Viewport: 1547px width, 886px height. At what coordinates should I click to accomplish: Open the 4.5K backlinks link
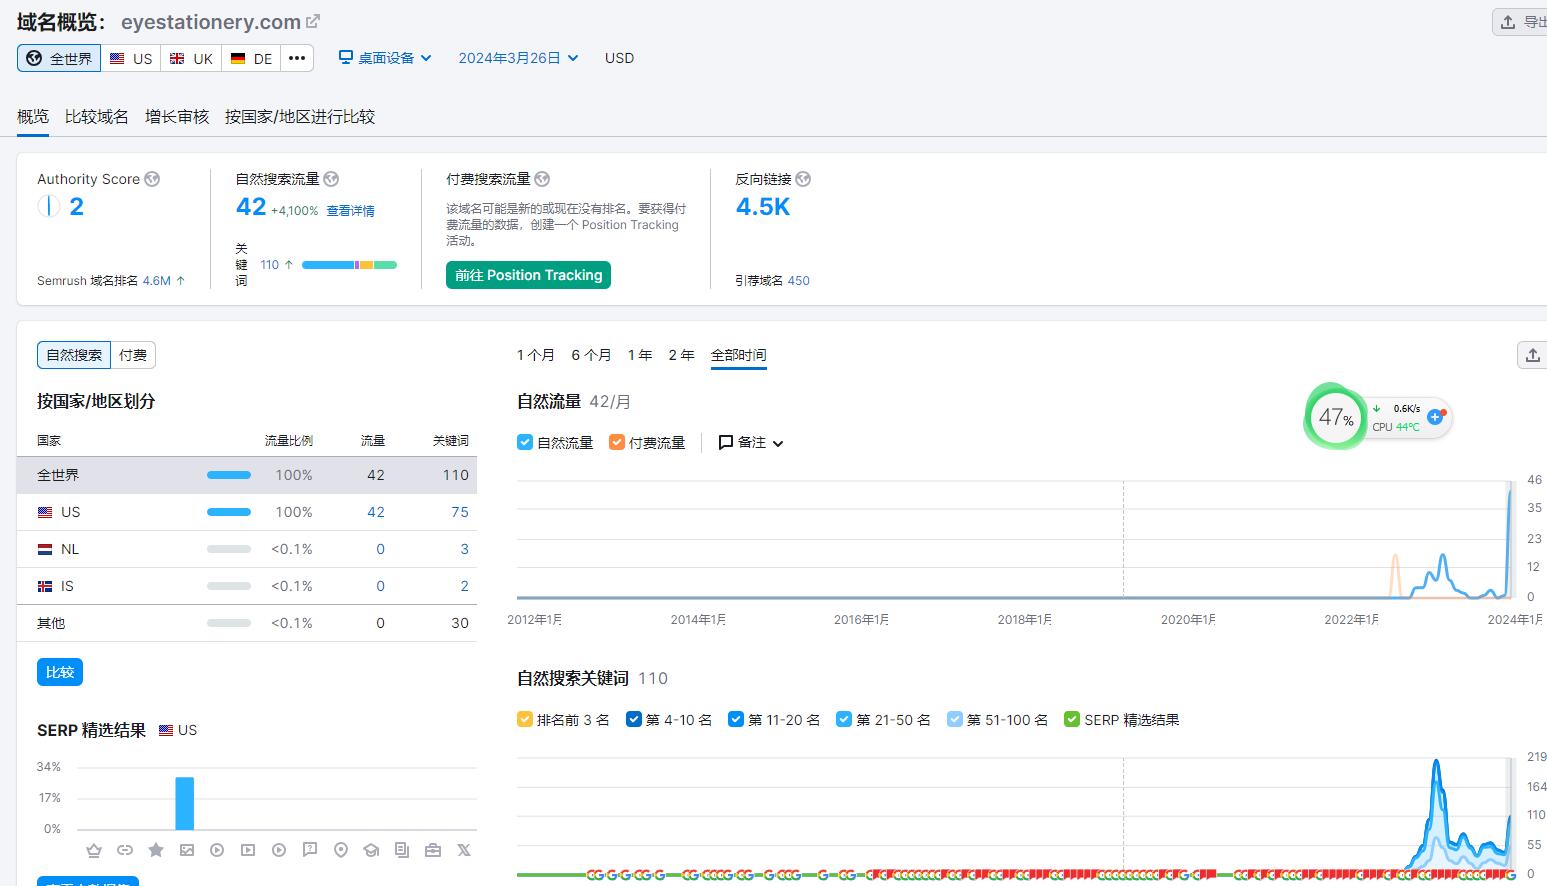click(763, 207)
